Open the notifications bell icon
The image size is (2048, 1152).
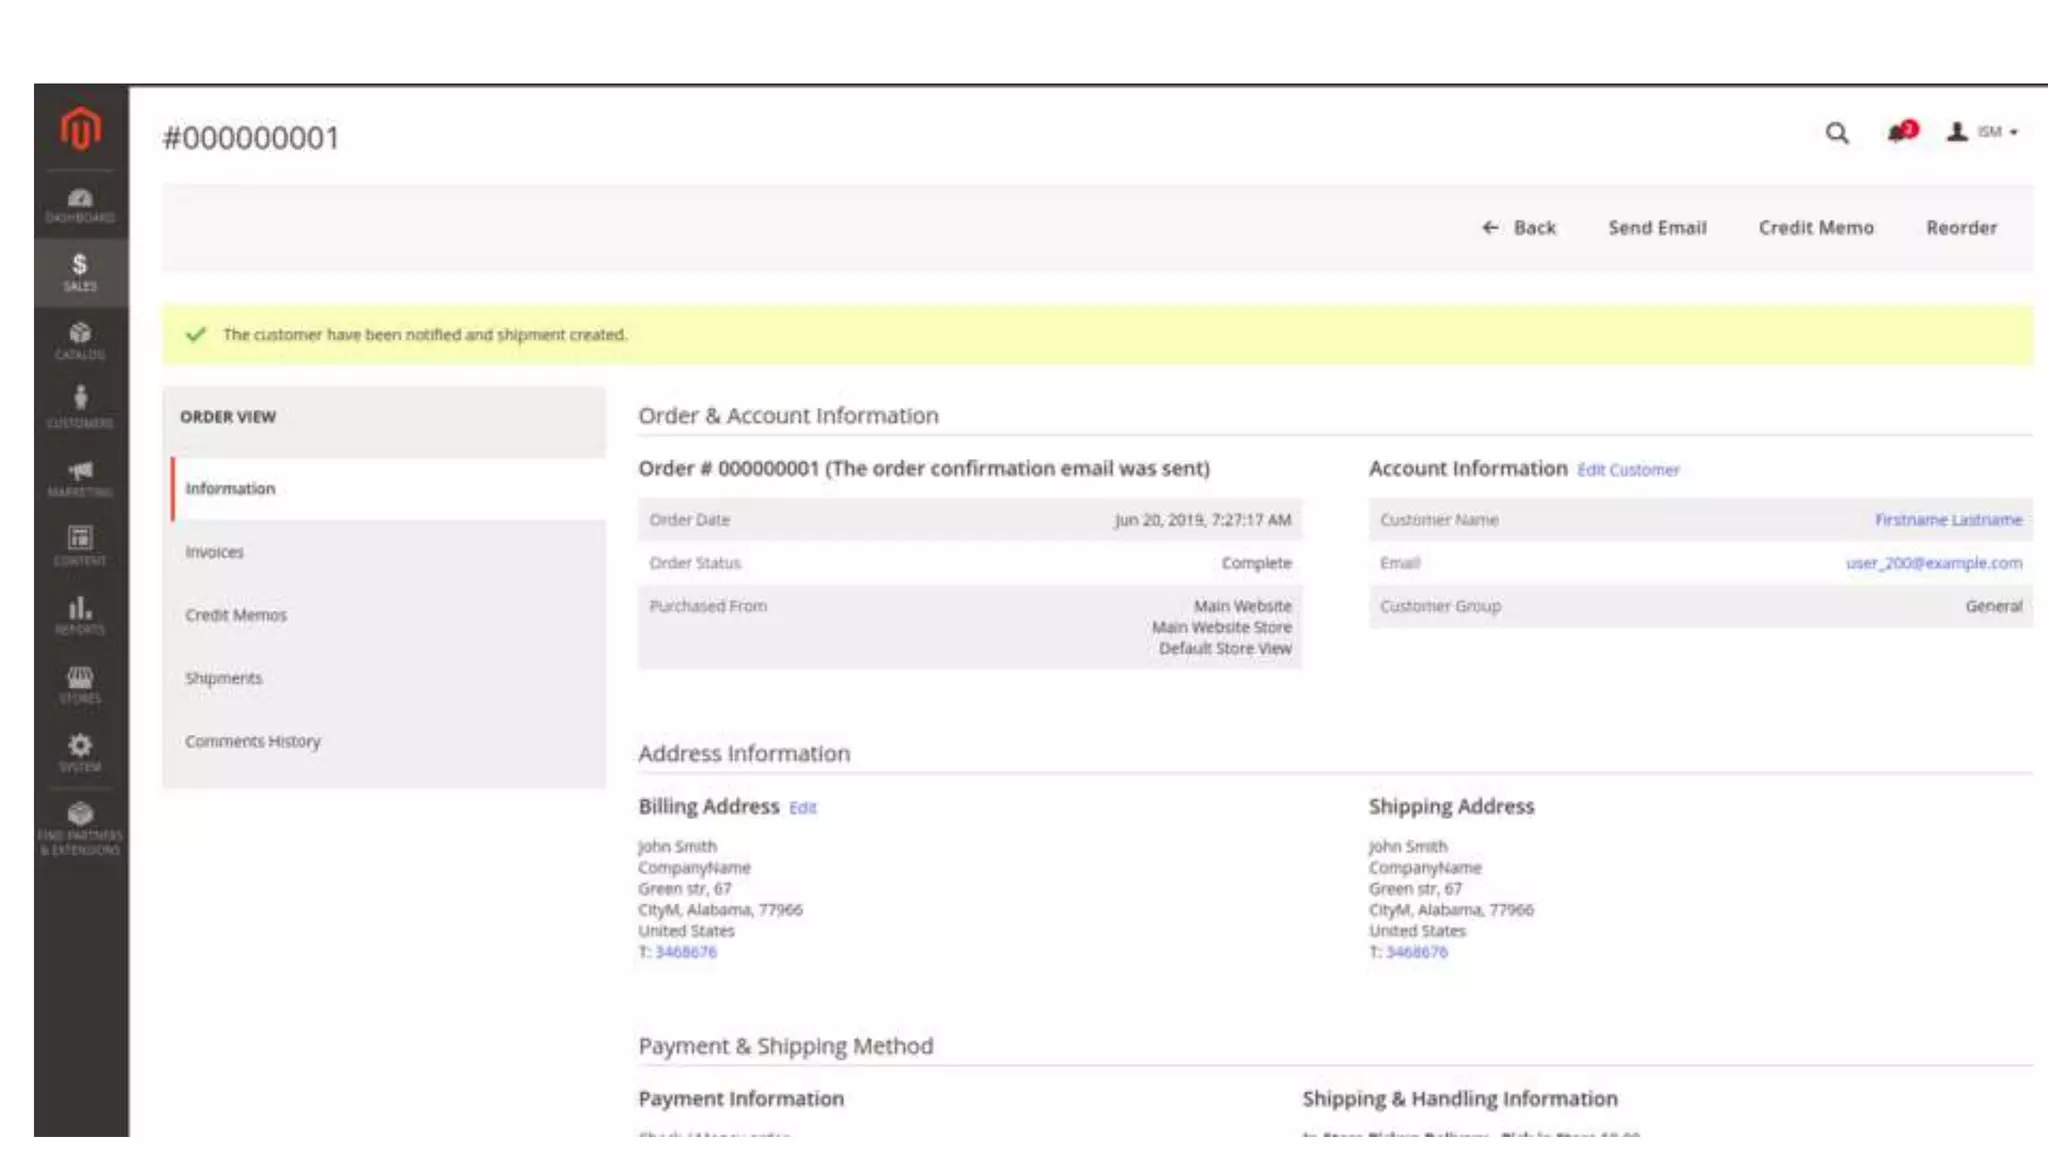tap(1899, 132)
